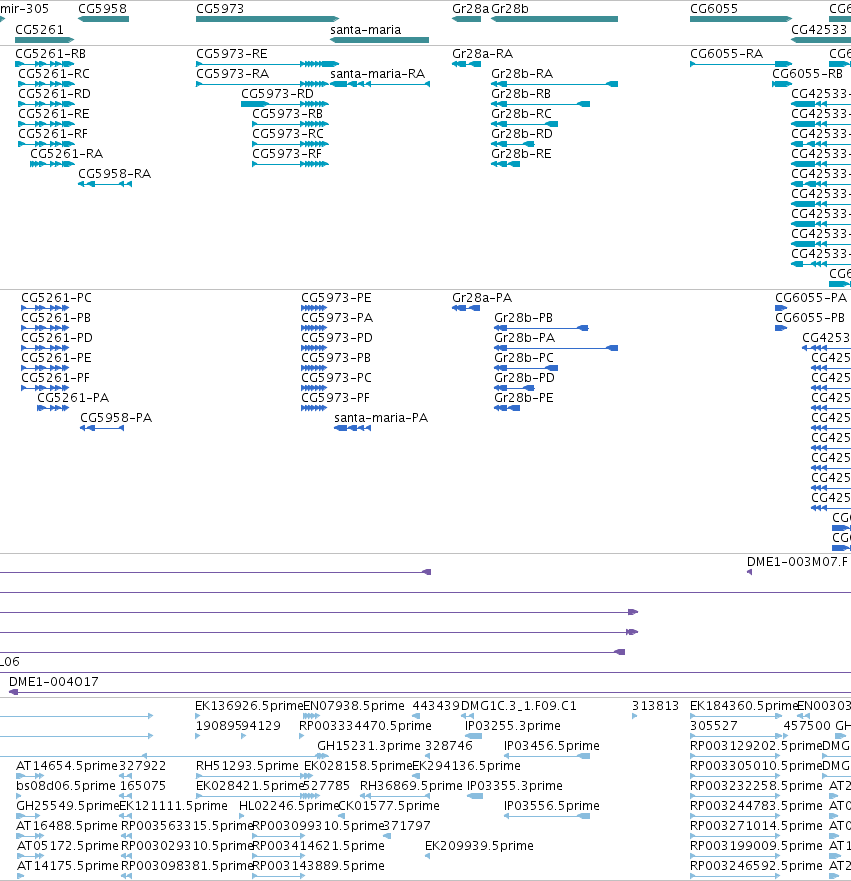The image size is (851, 881).
Task: Select EST EK184360.5prime
Action: pos(736,716)
